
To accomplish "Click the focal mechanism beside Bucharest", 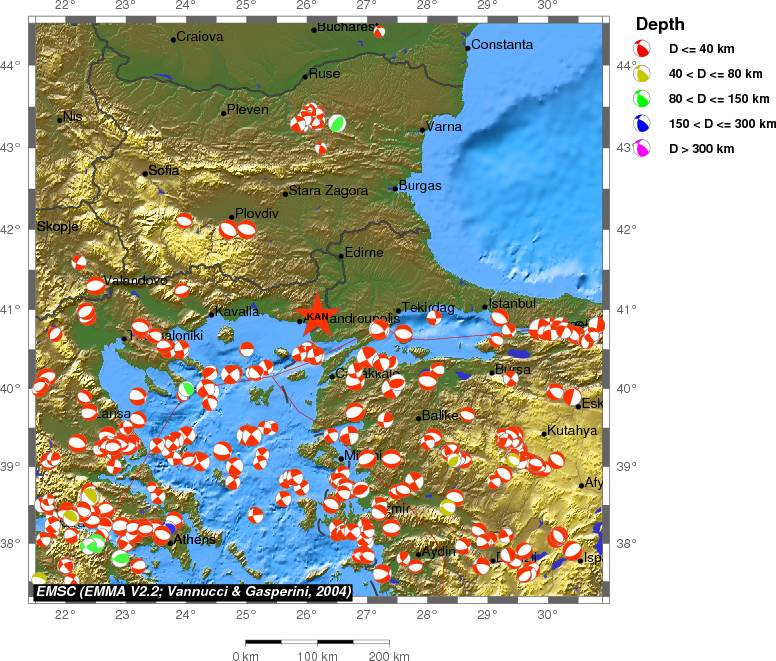I will (x=379, y=32).
